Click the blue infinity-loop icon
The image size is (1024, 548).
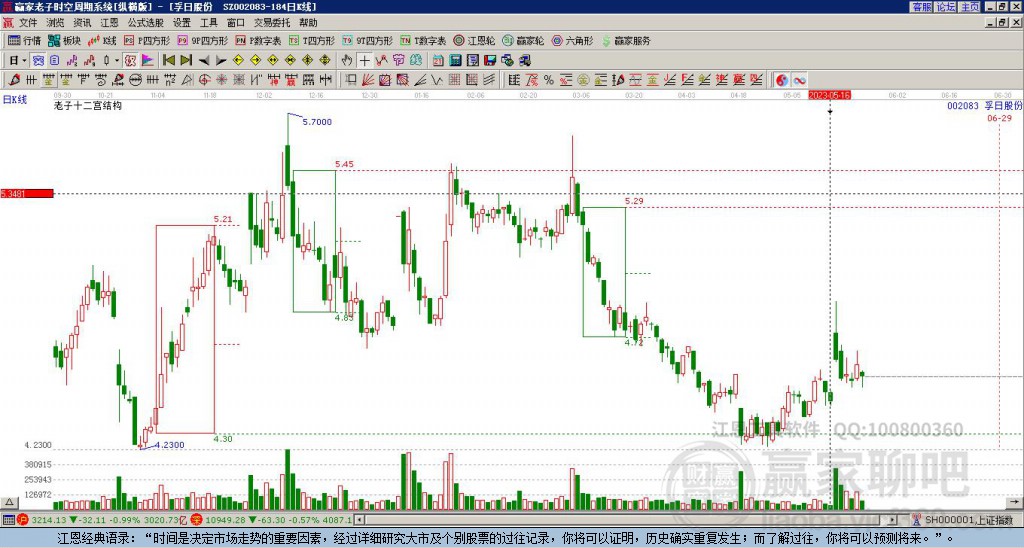799,80
